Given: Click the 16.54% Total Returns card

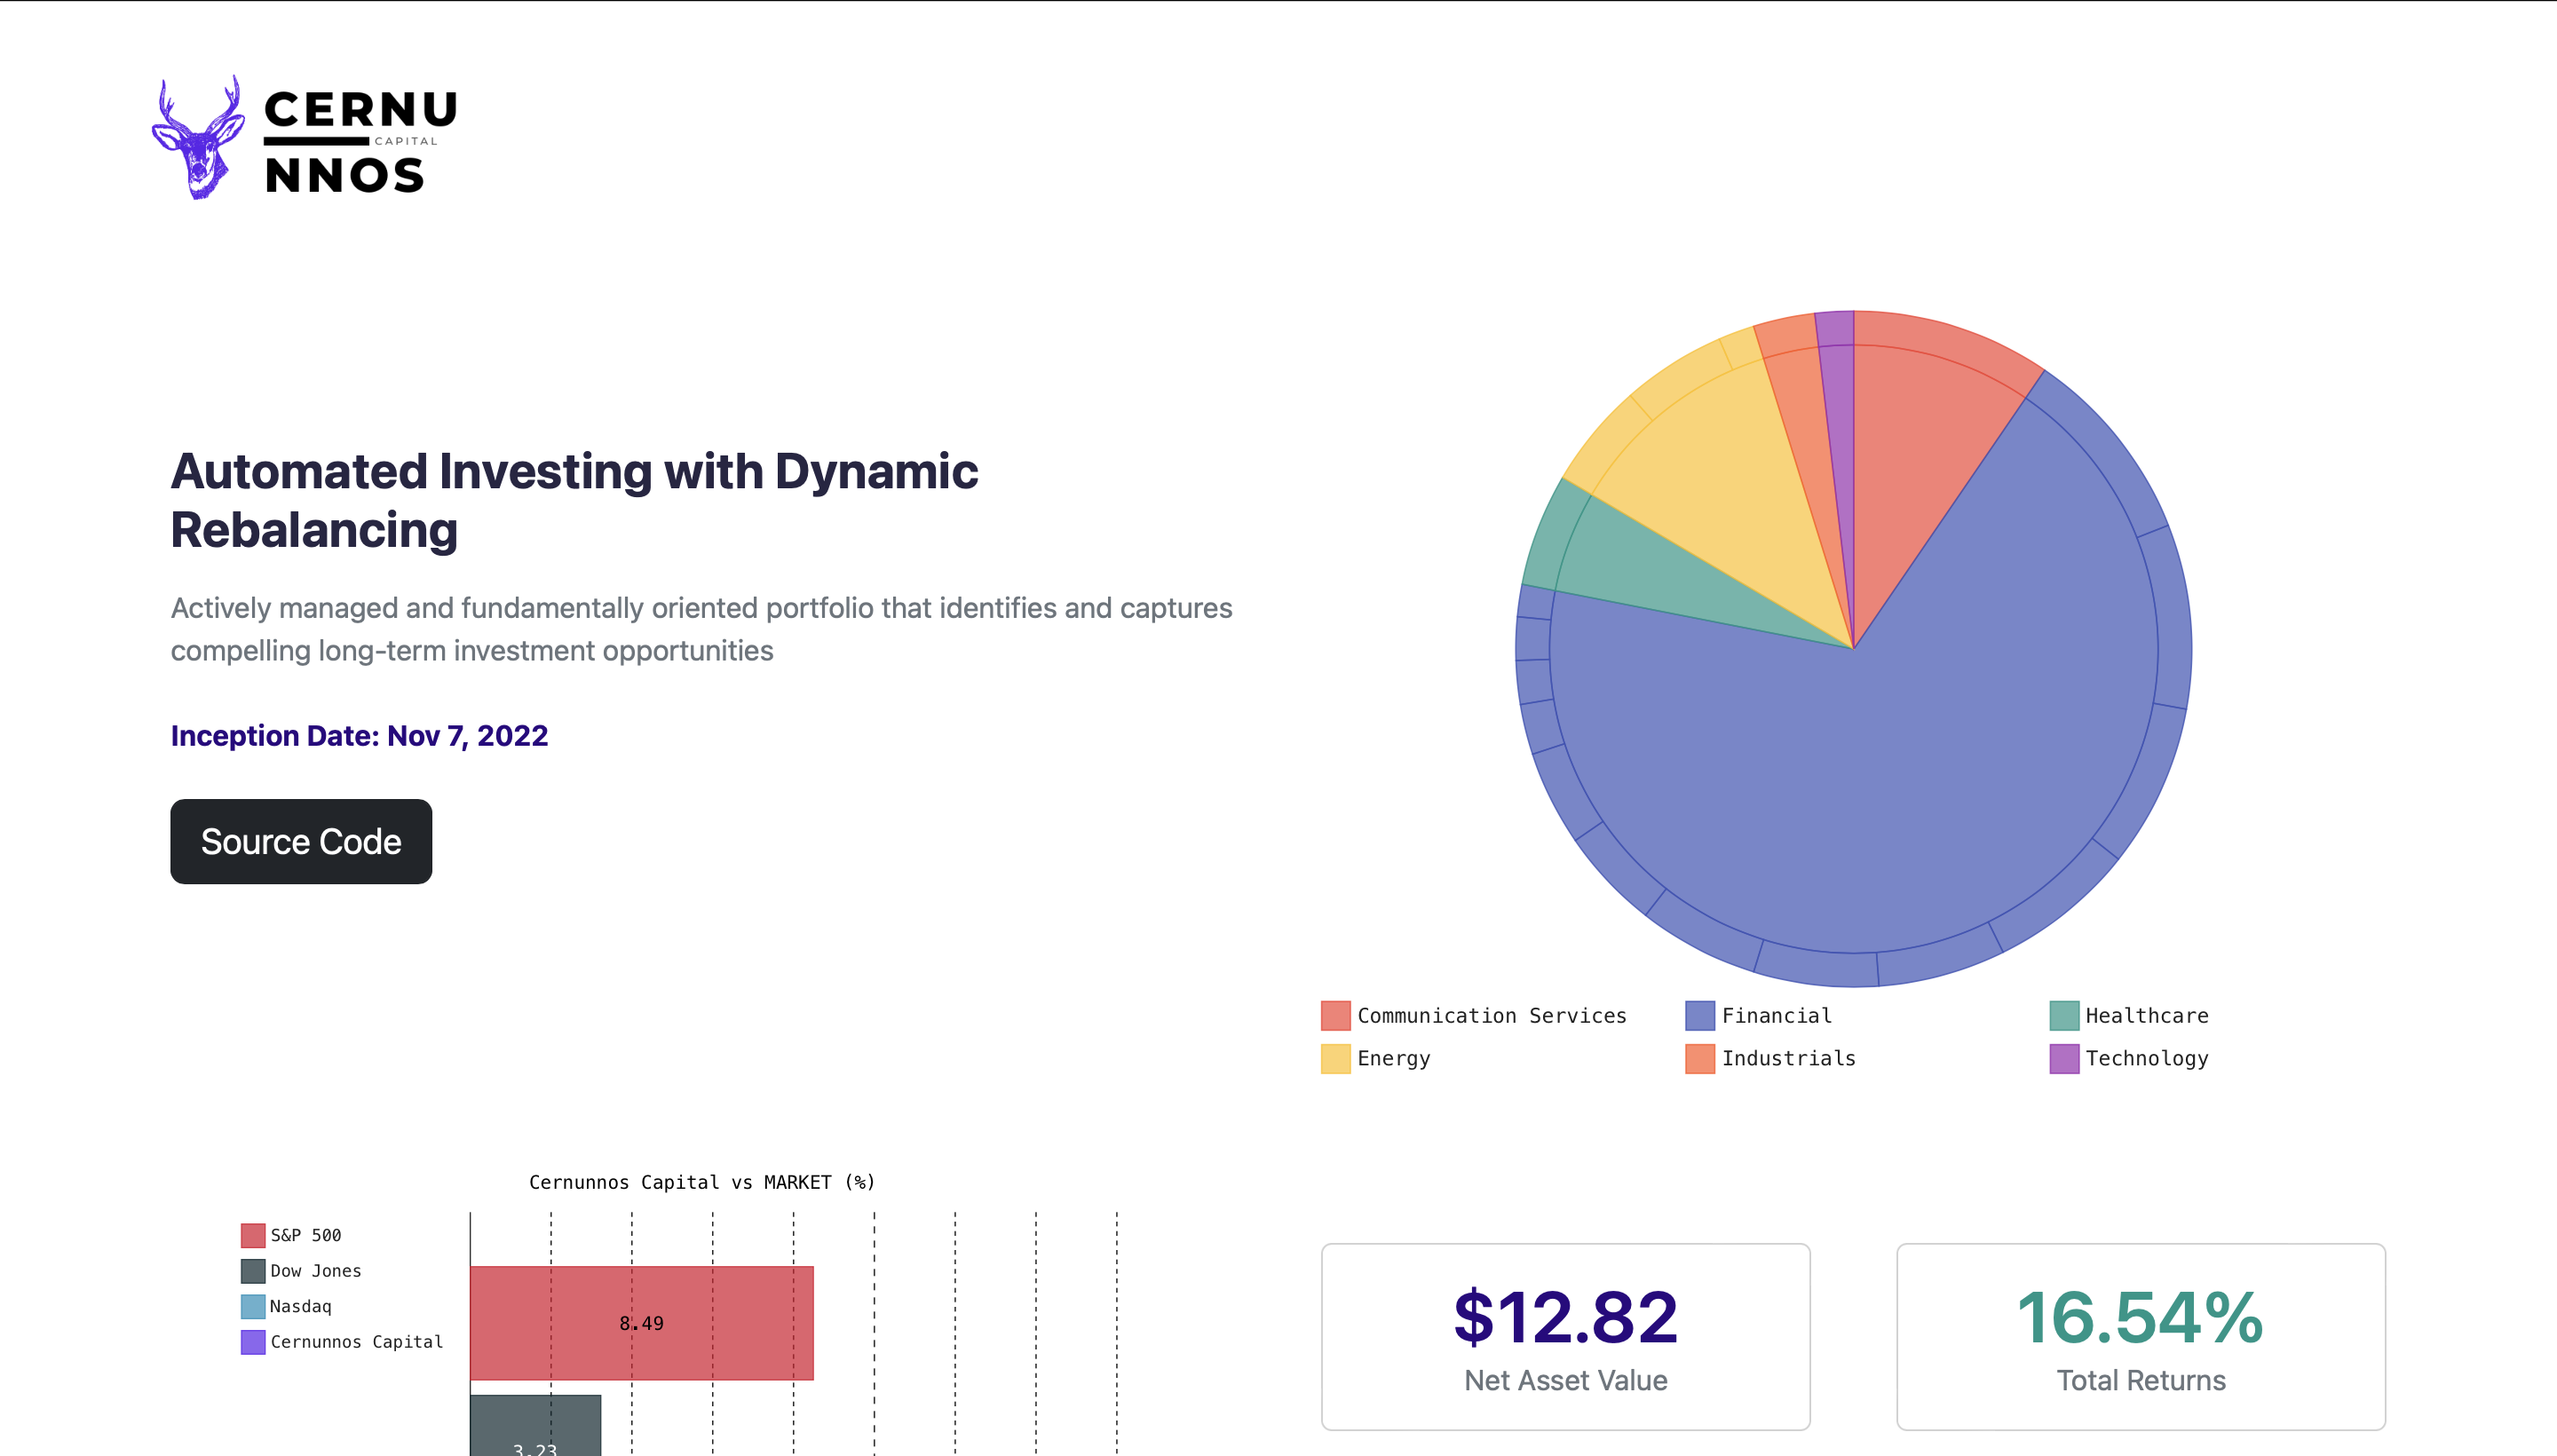Looking at the screenshot, I should point(2141,1337).
